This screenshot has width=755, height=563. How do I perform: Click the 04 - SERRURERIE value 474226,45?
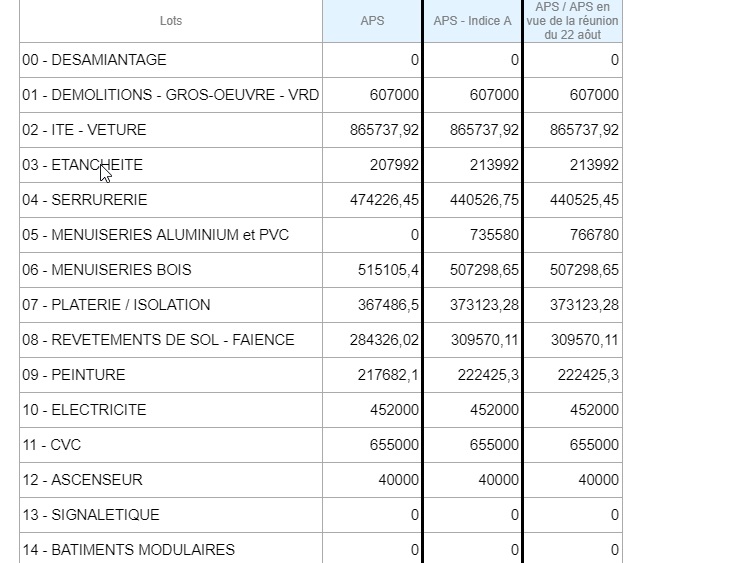[x=384, y=200]
